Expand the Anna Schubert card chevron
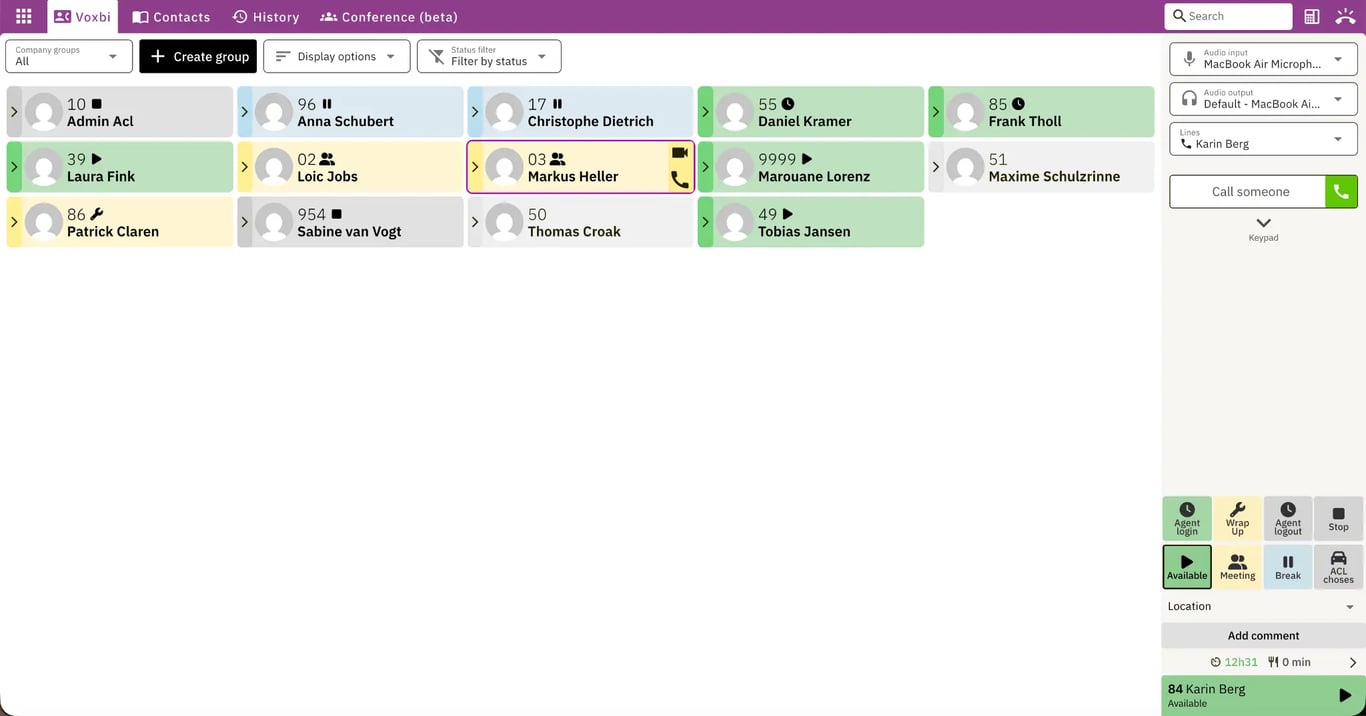The width and height of the screenshot is (1366, 716). (244, 112)
